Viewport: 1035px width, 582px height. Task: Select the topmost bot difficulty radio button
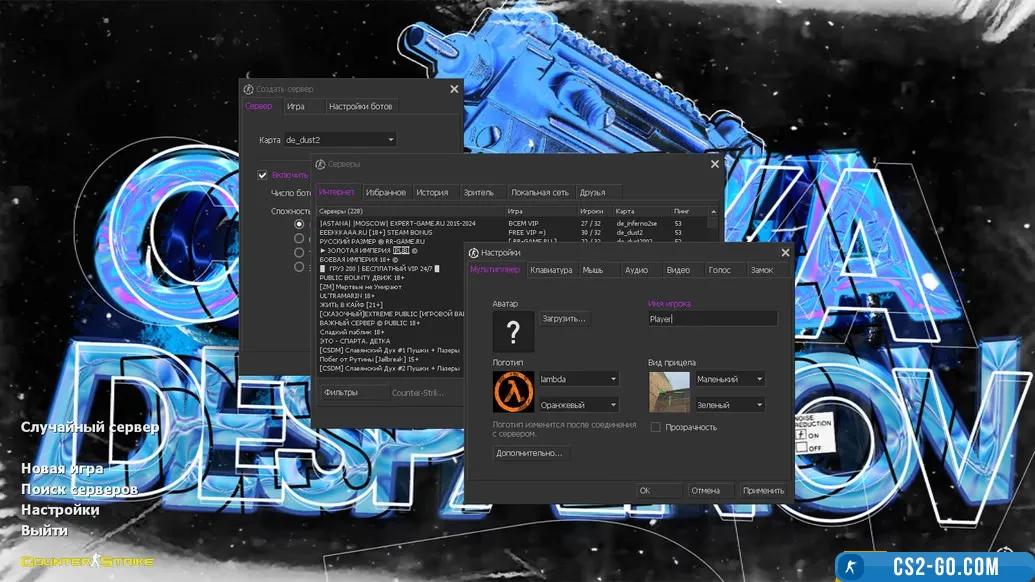(x=299, y=224)
